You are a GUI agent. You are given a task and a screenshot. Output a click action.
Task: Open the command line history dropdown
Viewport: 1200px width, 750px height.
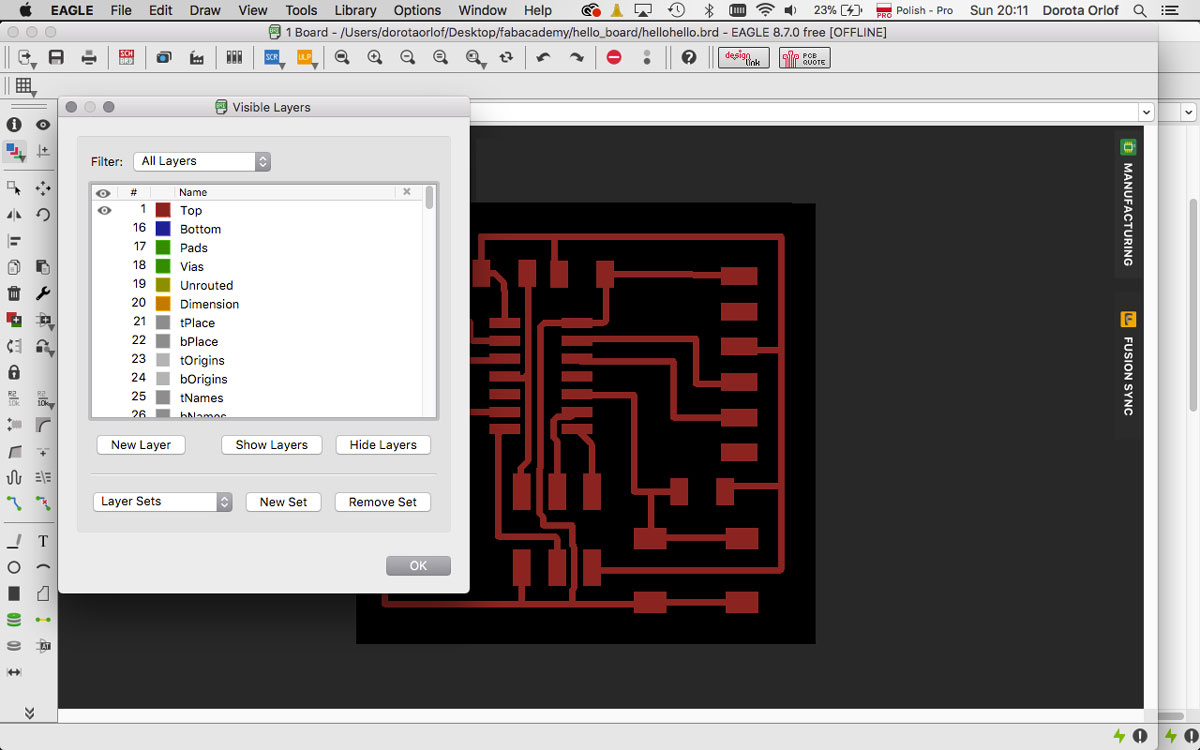click(x=1146, y=112)
